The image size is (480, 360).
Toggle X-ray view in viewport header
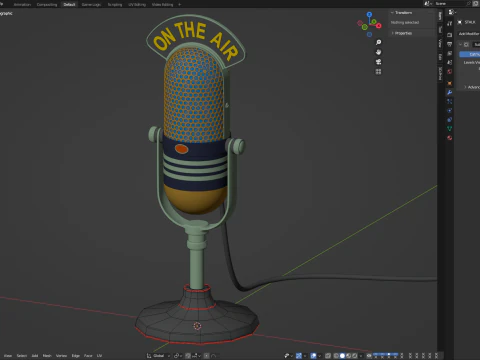click(x=328, y=356)
